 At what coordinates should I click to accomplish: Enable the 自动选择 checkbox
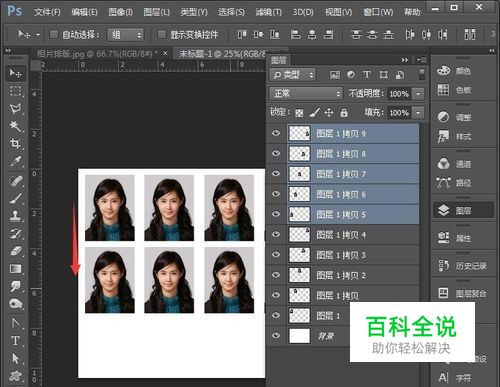tap(54, 34)
